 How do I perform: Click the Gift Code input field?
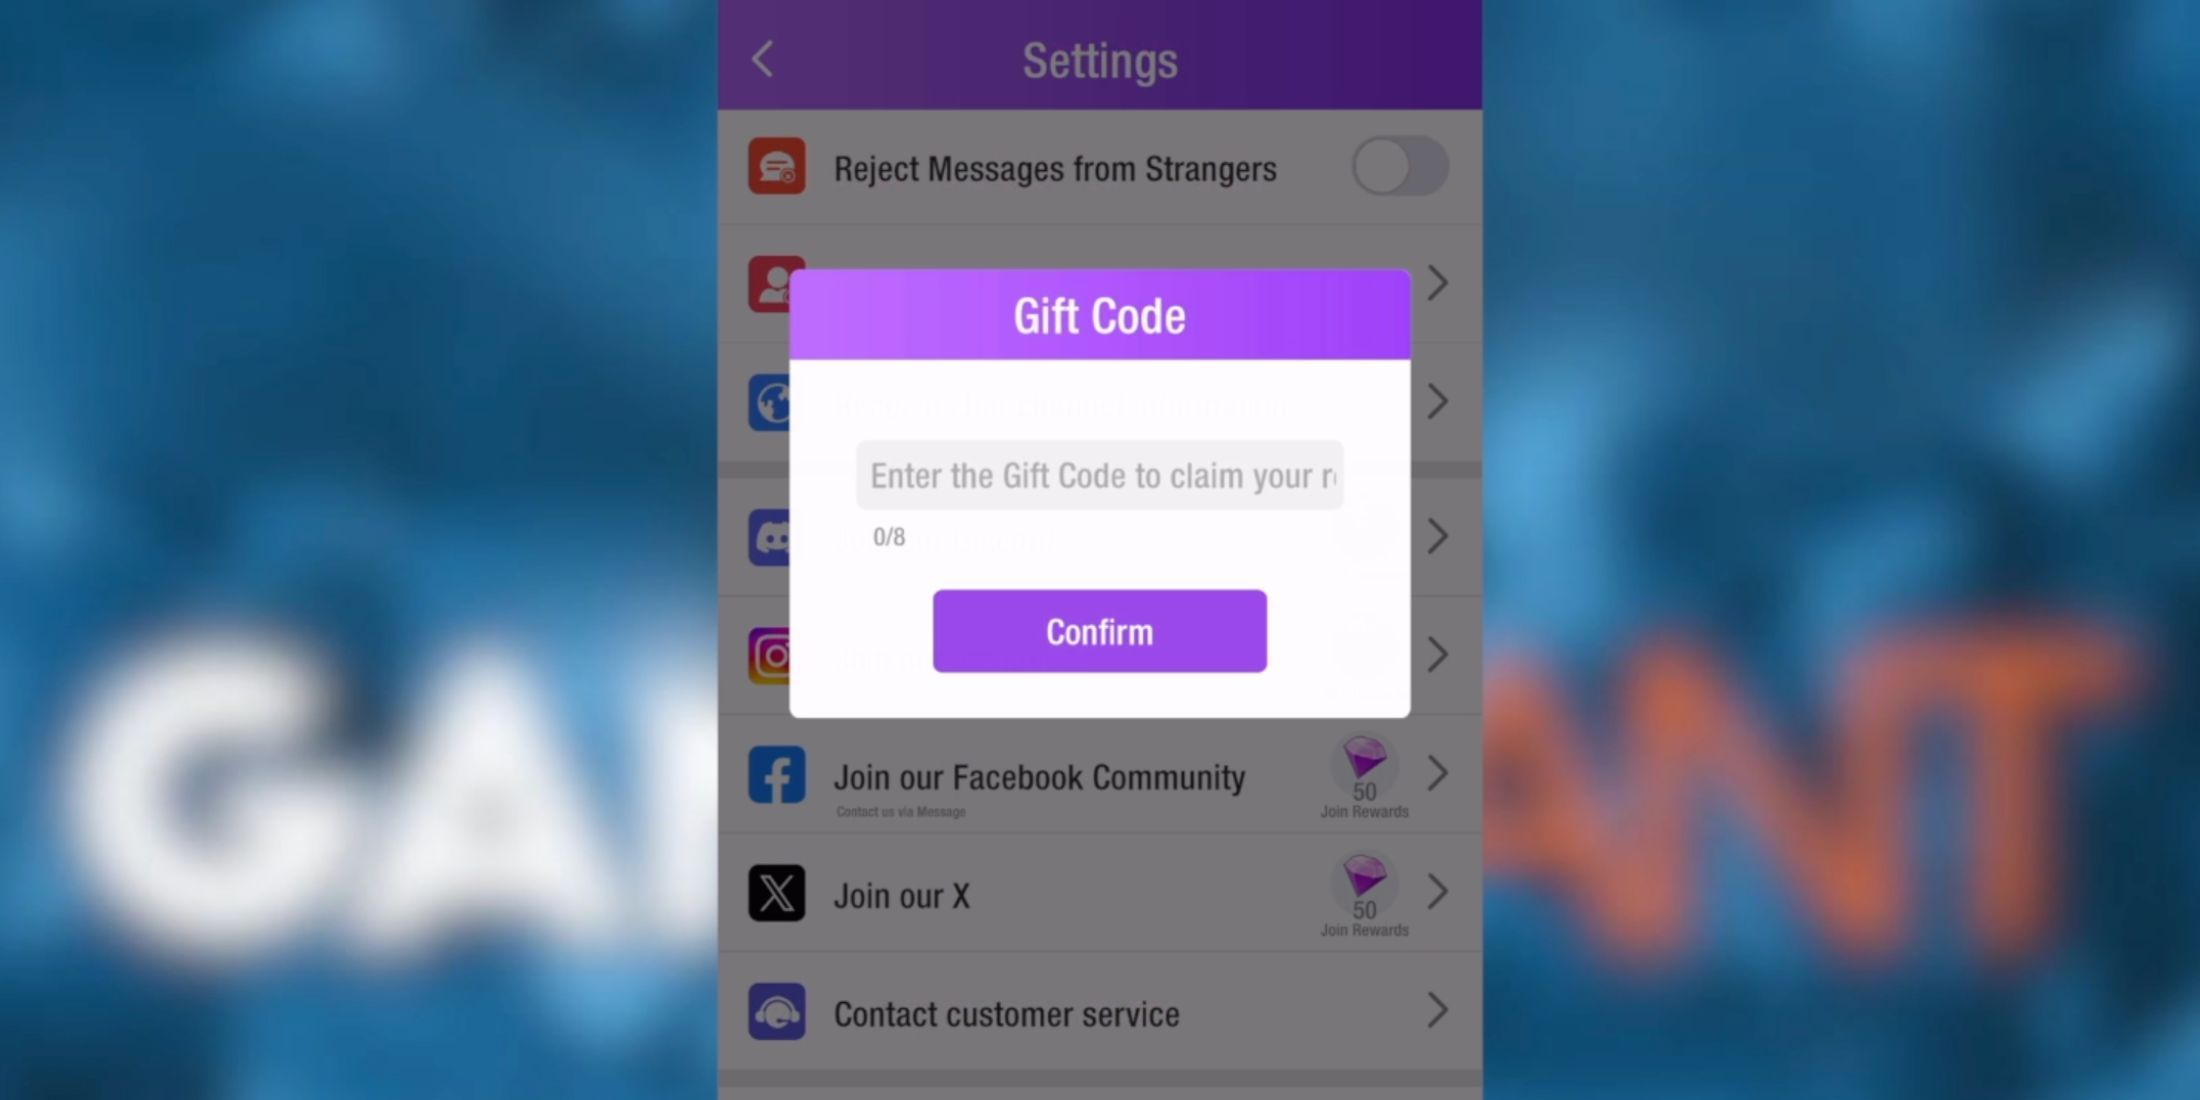(1099, 474)
